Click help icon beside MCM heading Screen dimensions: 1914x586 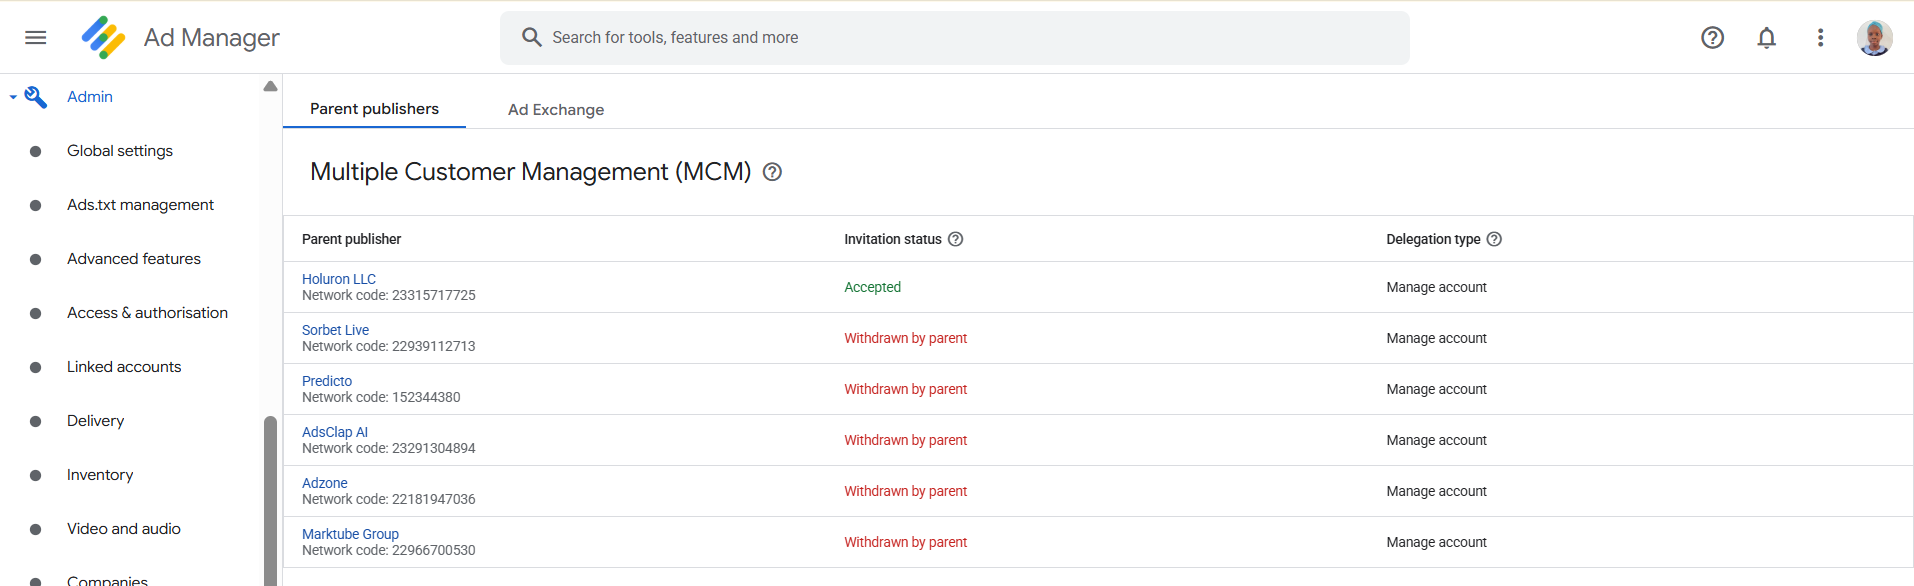(772, 172)
